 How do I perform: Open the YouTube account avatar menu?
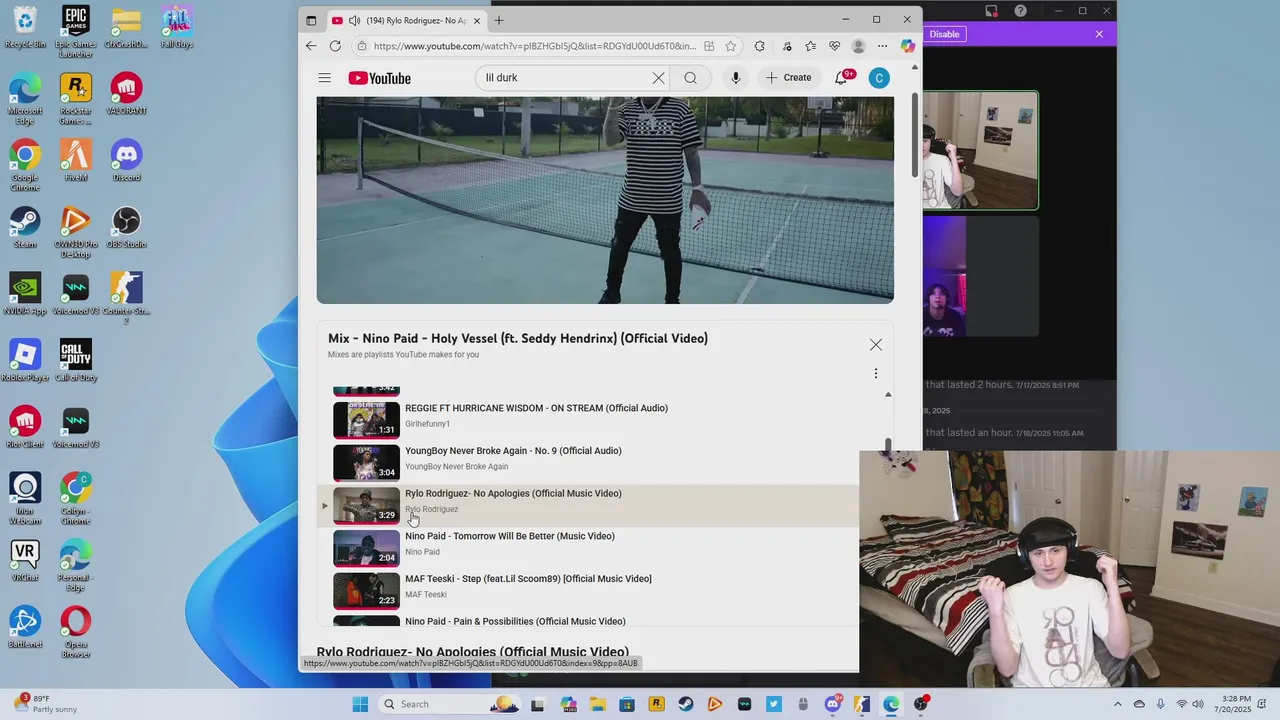coord(879,78)
